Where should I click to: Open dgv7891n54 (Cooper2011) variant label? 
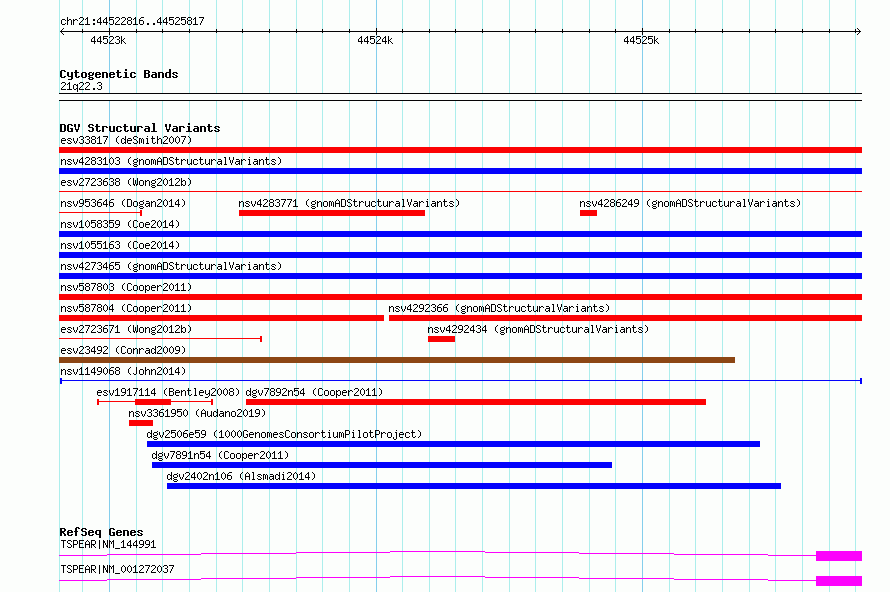tap(220, 455)
